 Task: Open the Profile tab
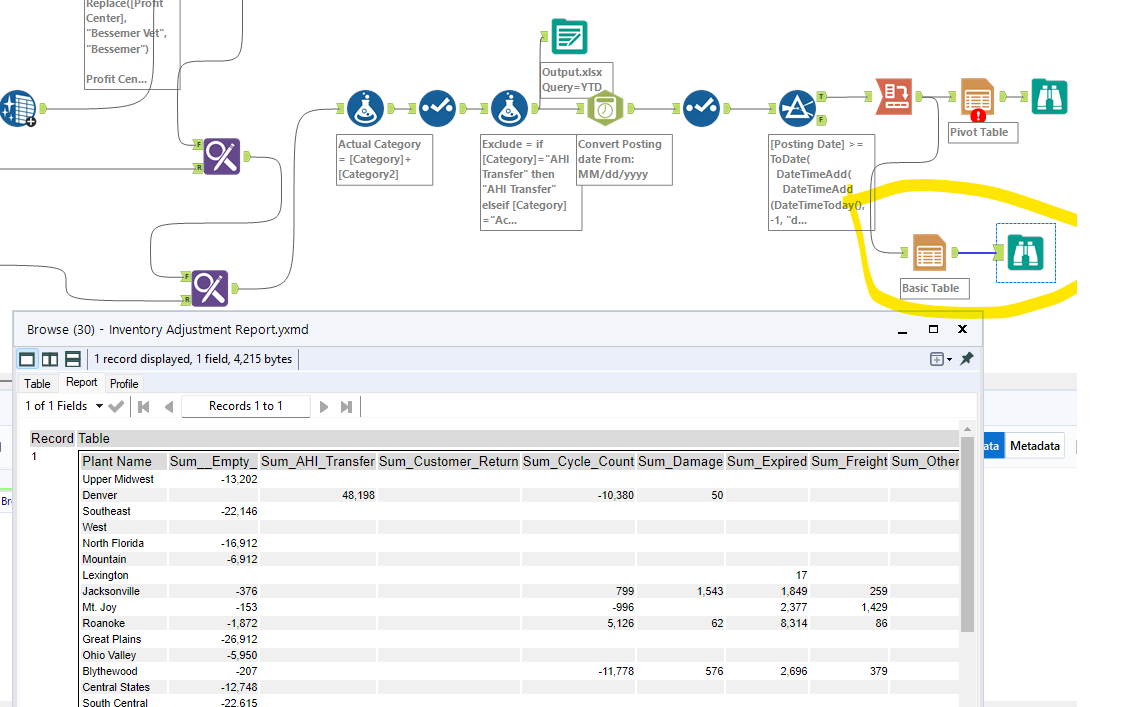[124, 384]
